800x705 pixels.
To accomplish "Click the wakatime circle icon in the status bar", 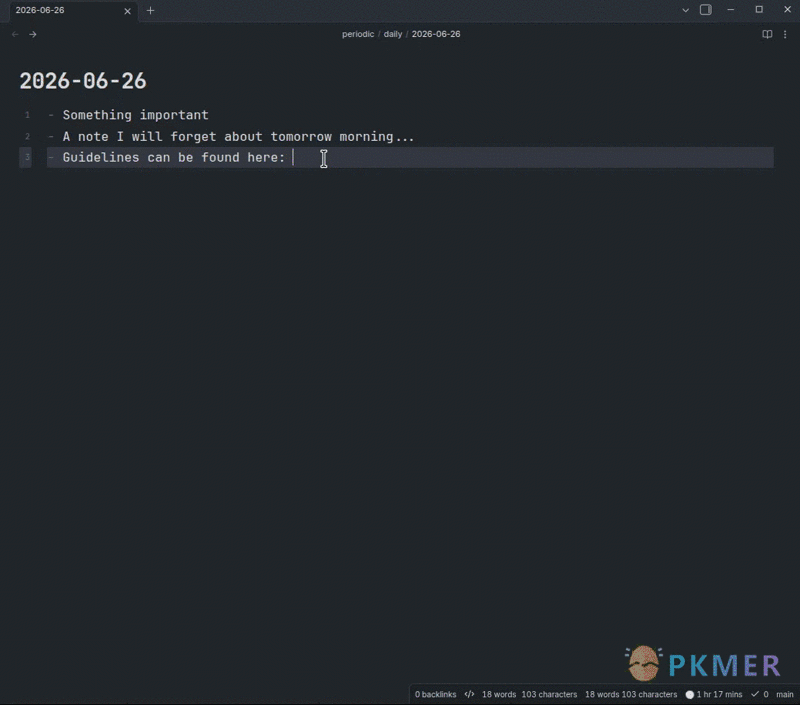I will [690, 694].
